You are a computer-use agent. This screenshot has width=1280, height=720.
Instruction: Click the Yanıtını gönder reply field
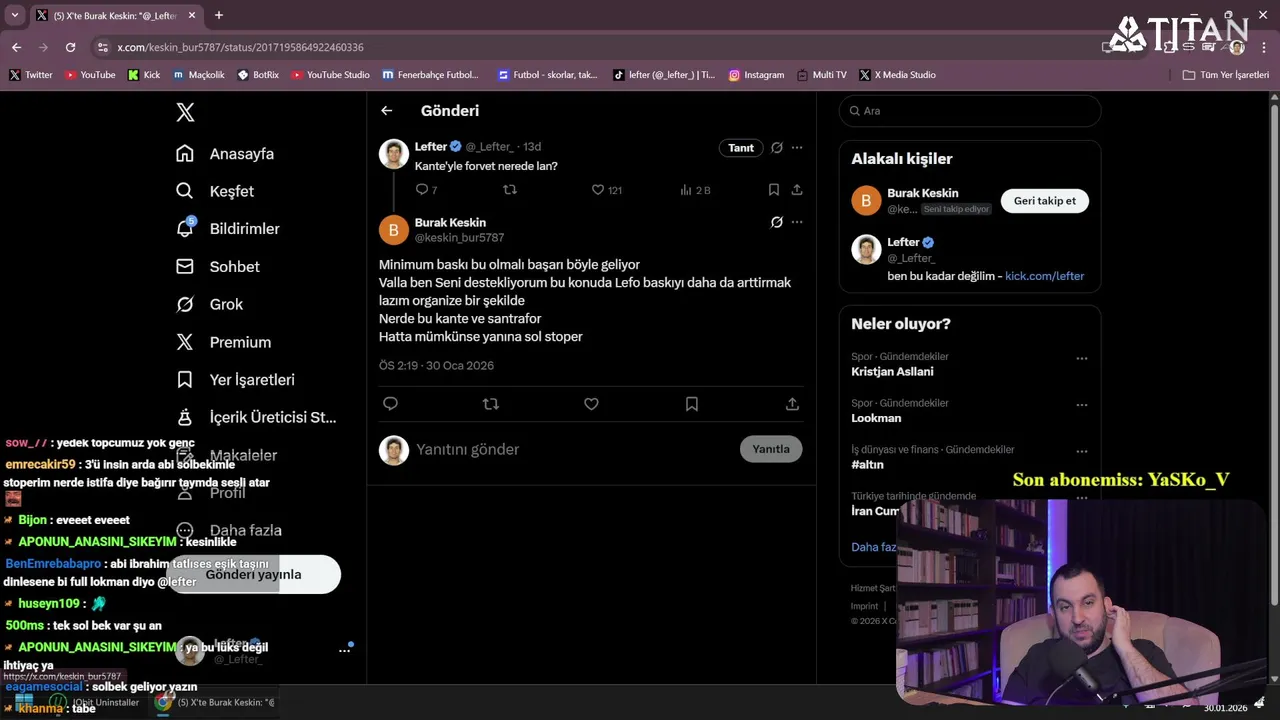[x=570, y=450]
